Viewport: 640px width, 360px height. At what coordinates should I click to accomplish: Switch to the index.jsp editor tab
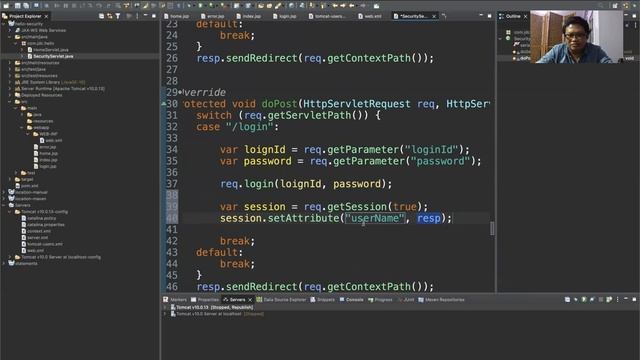(249, 16)
